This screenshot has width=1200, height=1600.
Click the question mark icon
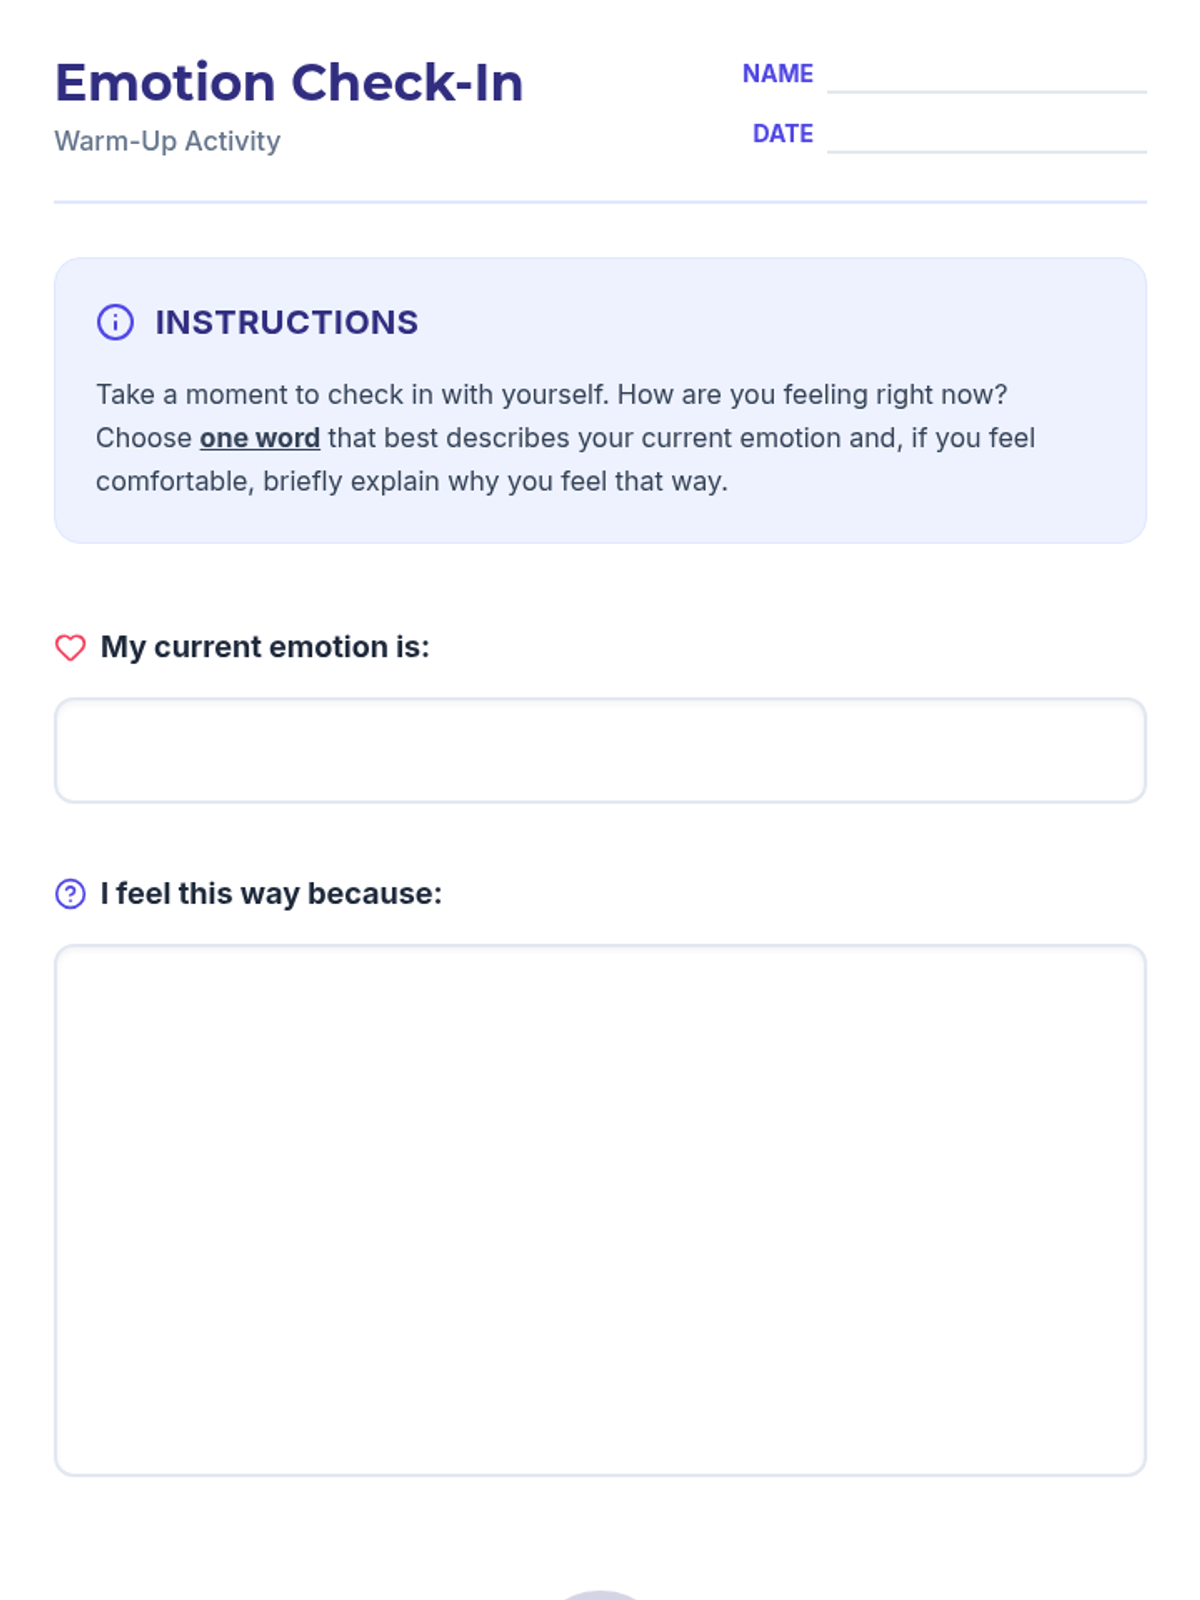pyautogui.click(x=70, y=894)
